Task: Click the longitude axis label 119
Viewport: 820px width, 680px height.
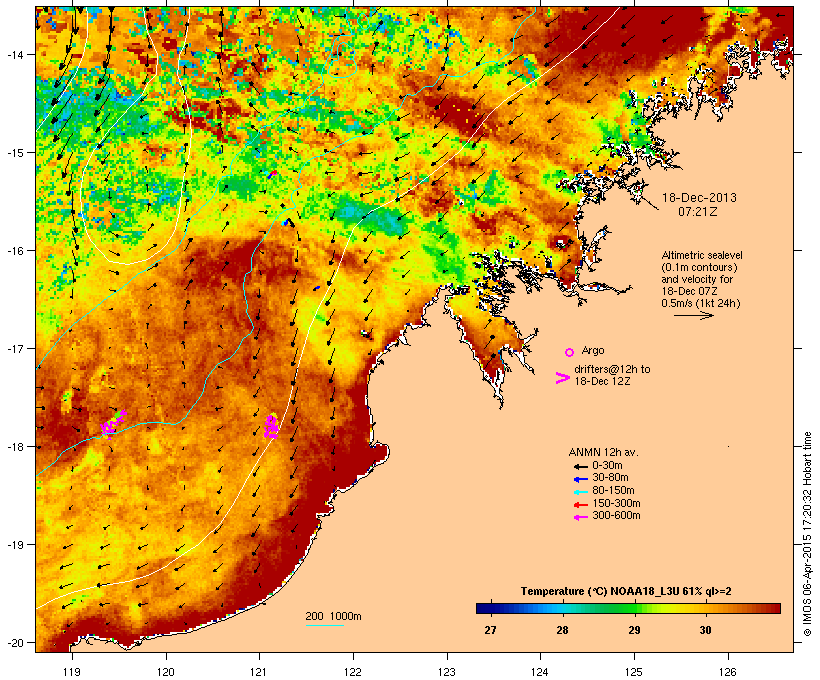Action: click(72, 672)
